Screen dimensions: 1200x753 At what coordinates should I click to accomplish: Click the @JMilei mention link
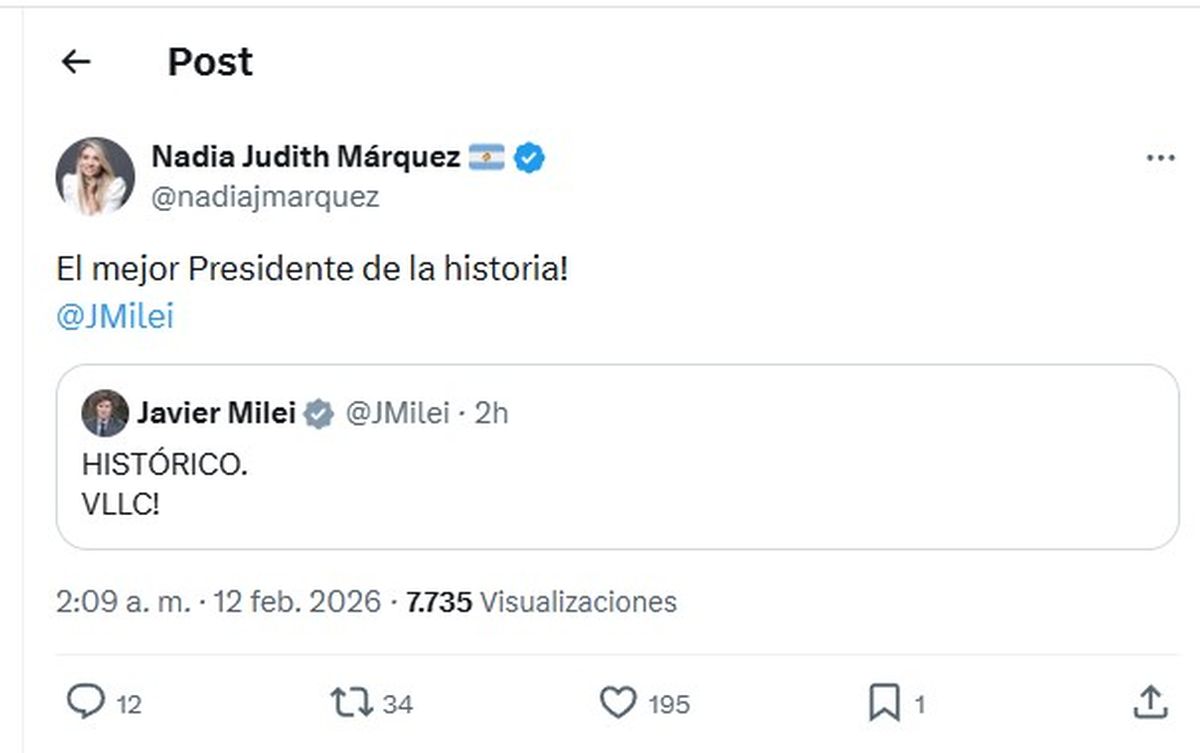coord(115,317)
